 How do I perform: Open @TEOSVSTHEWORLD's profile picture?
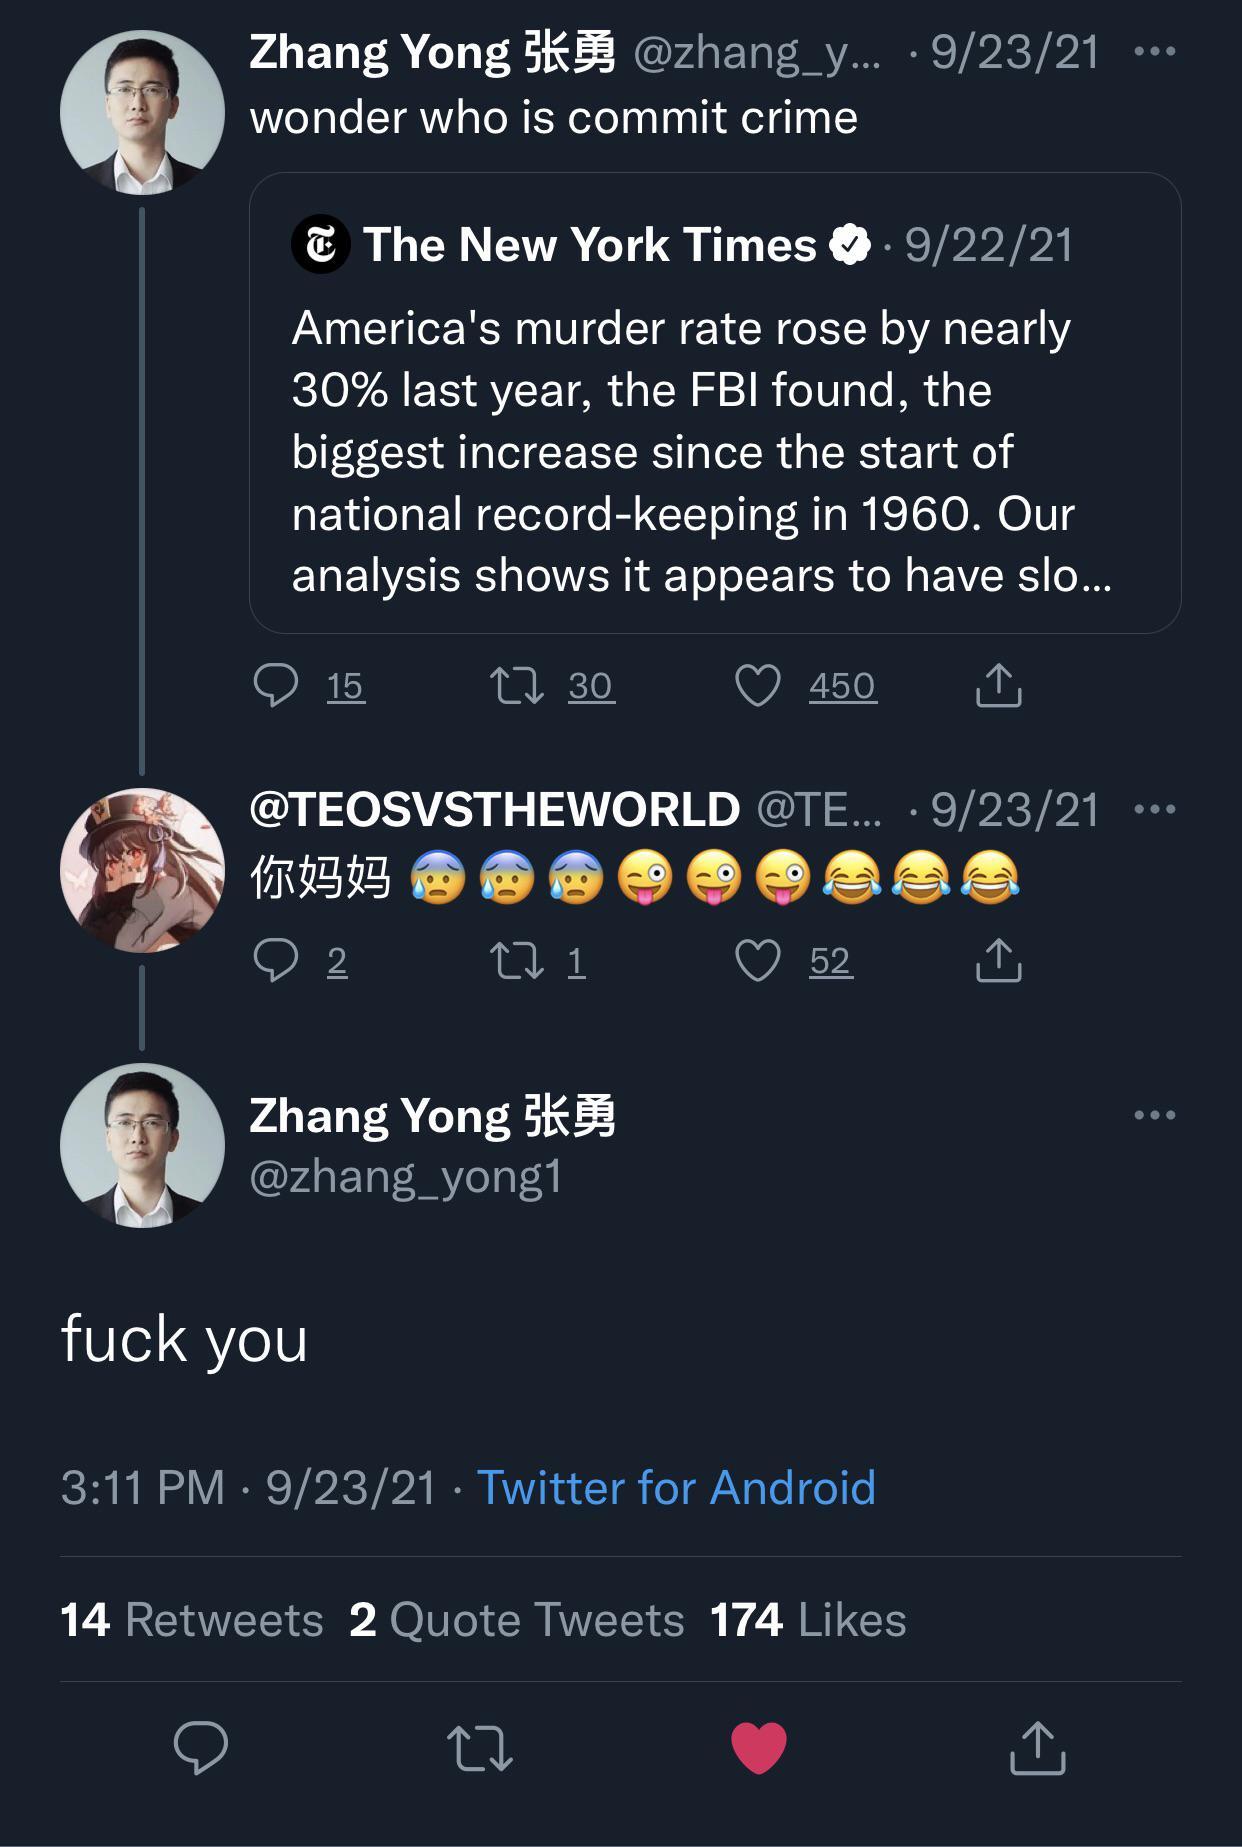(x=142, y=870)
